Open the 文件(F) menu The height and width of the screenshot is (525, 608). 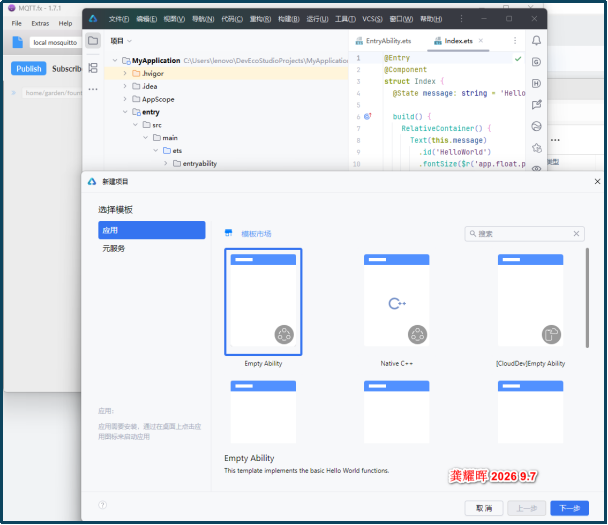pos(119,19)
